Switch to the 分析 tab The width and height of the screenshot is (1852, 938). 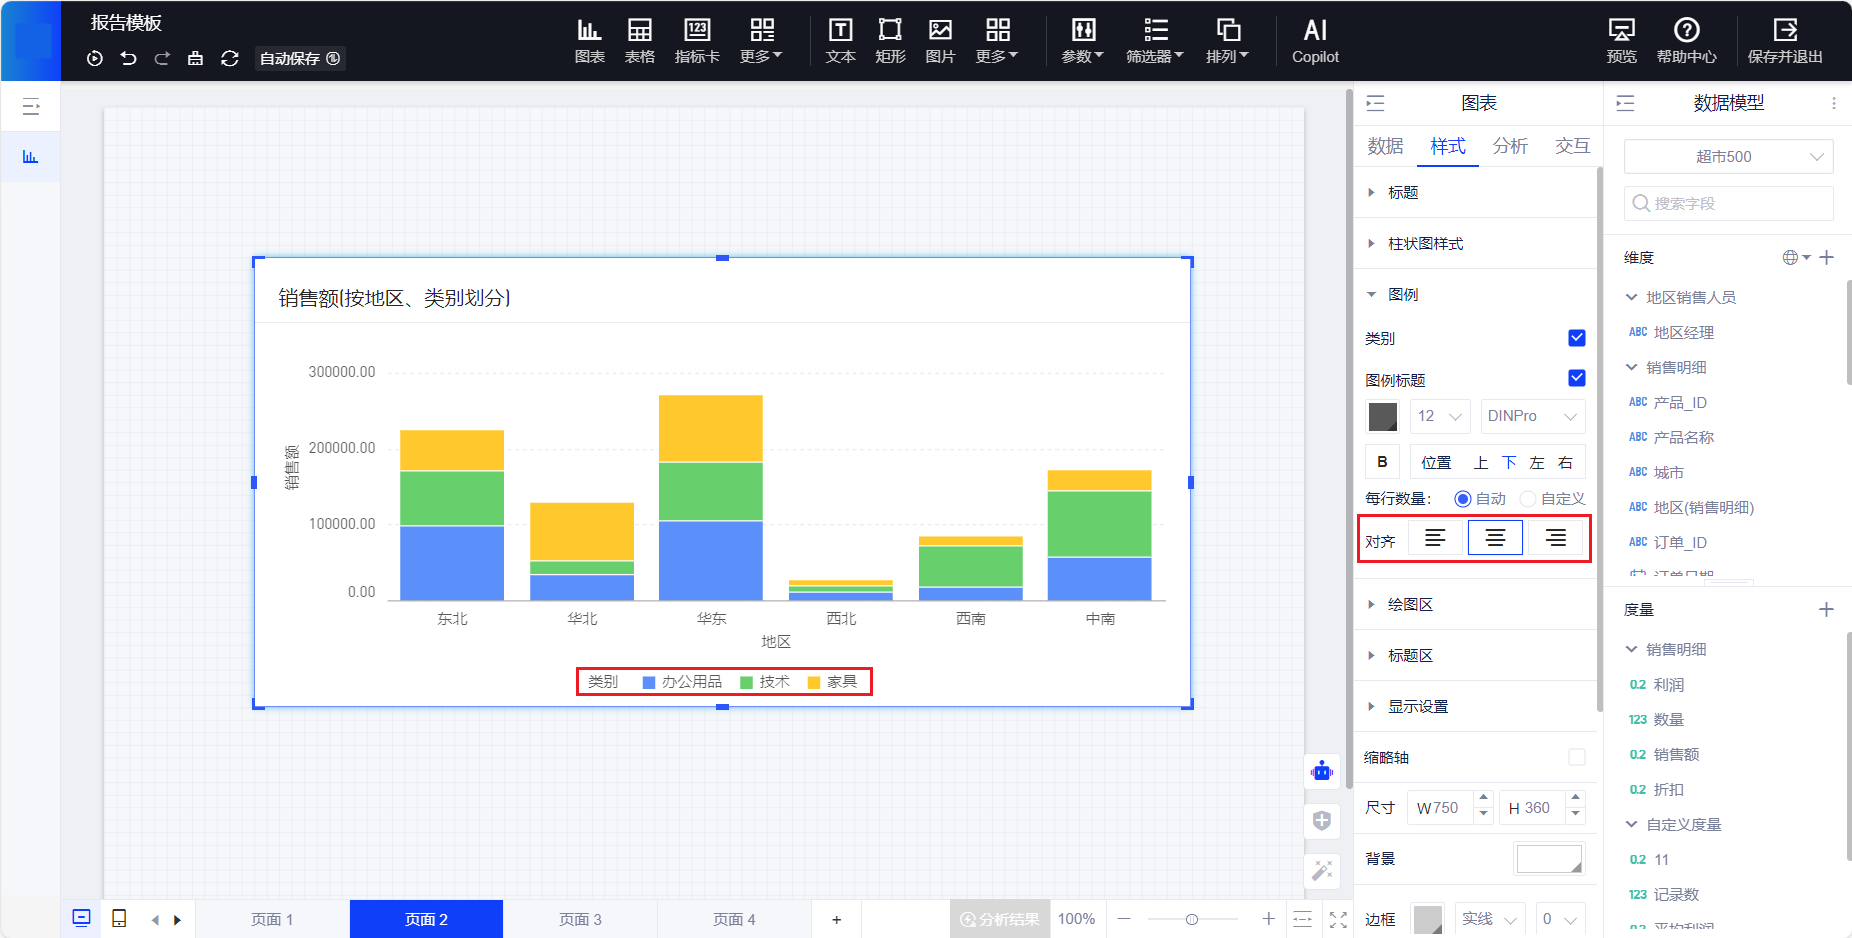tap(1509, 146)
